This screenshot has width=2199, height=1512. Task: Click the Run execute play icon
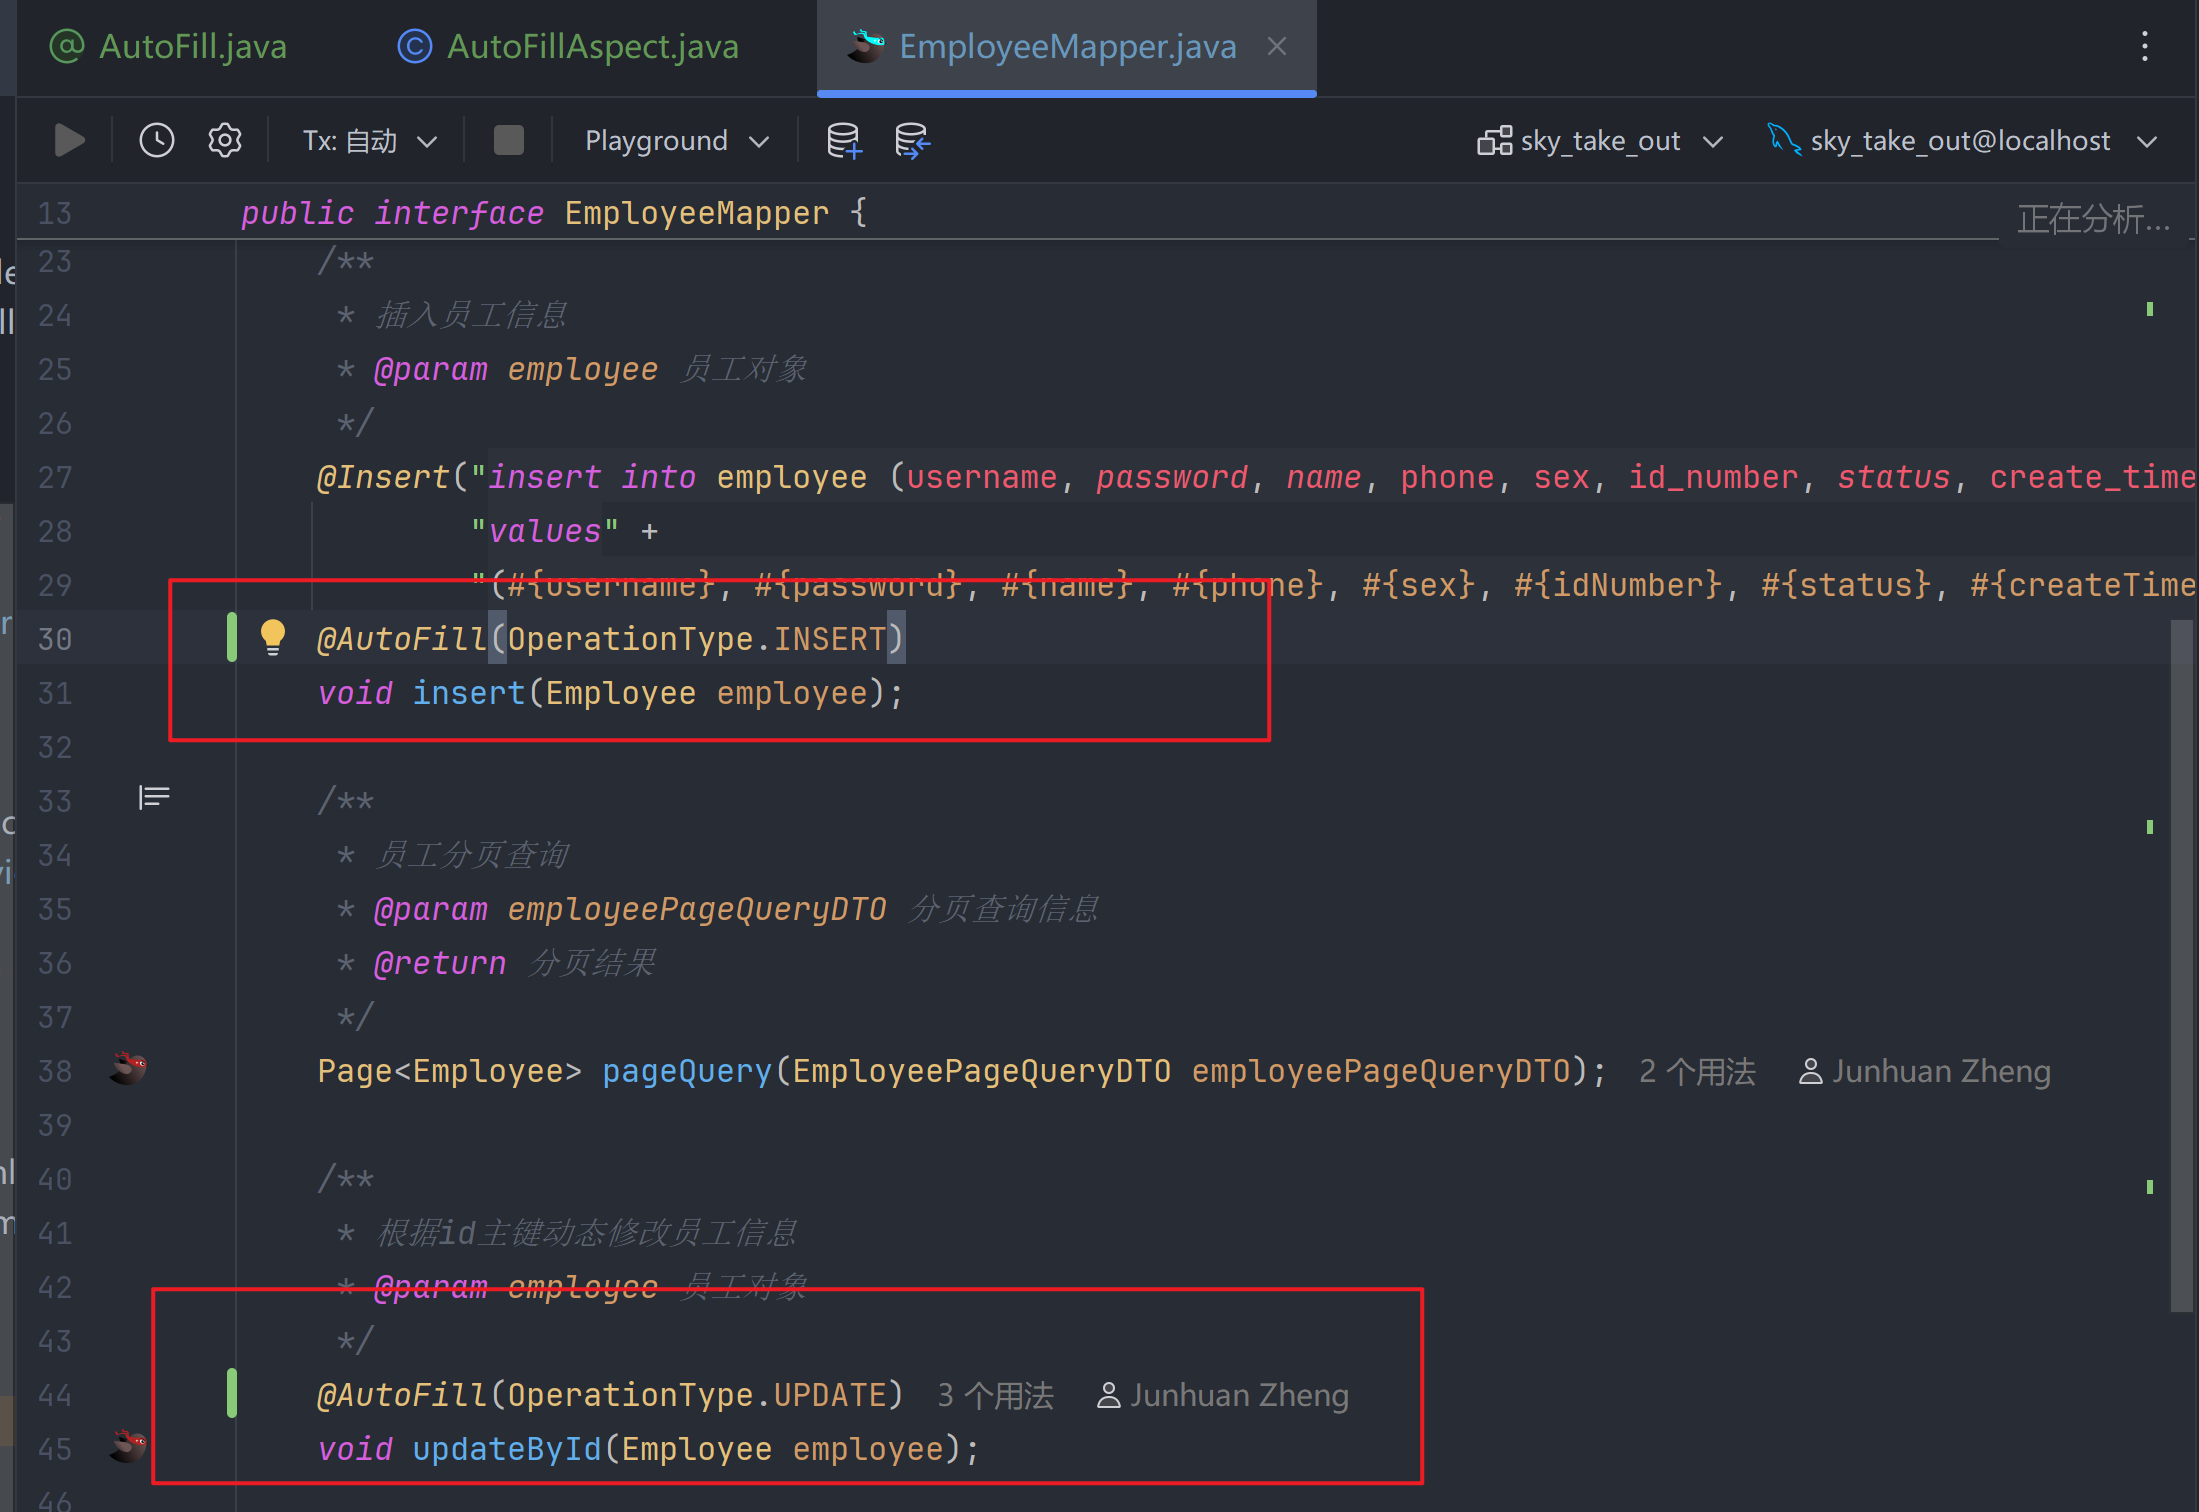click(x=69, y=141)
